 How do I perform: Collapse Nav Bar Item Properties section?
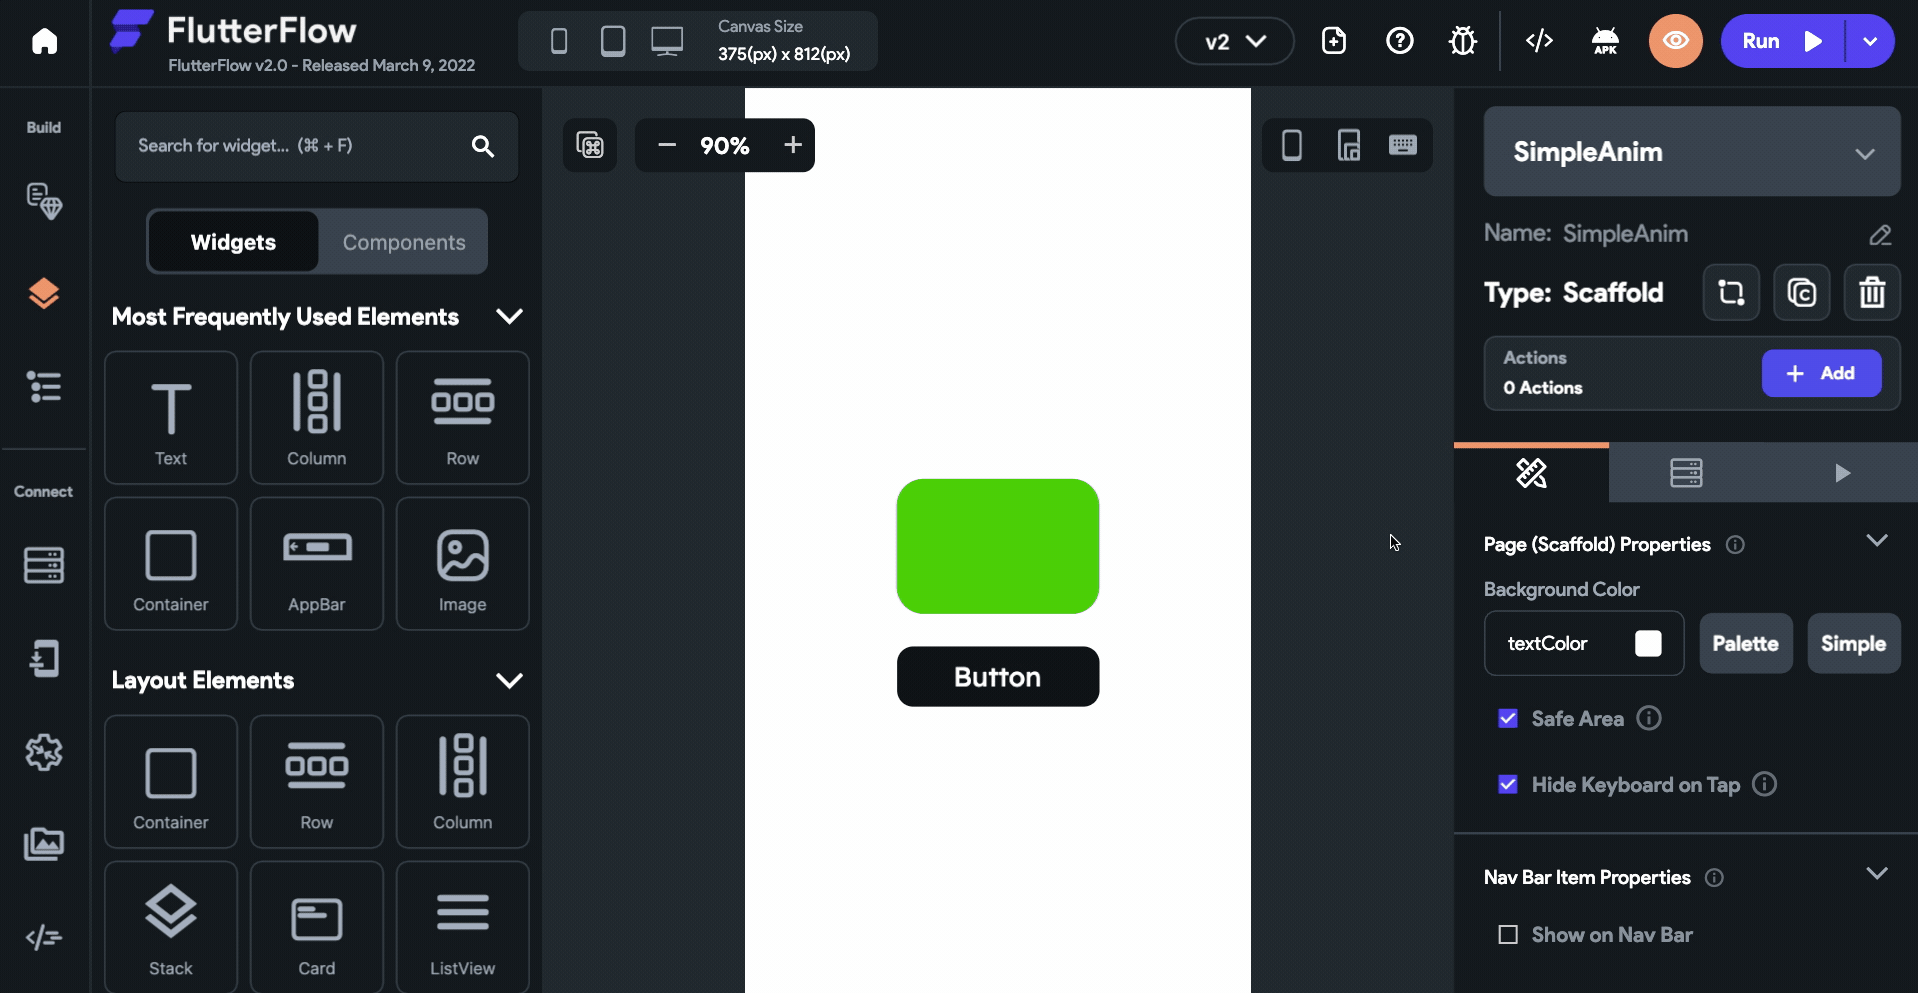1877,874
